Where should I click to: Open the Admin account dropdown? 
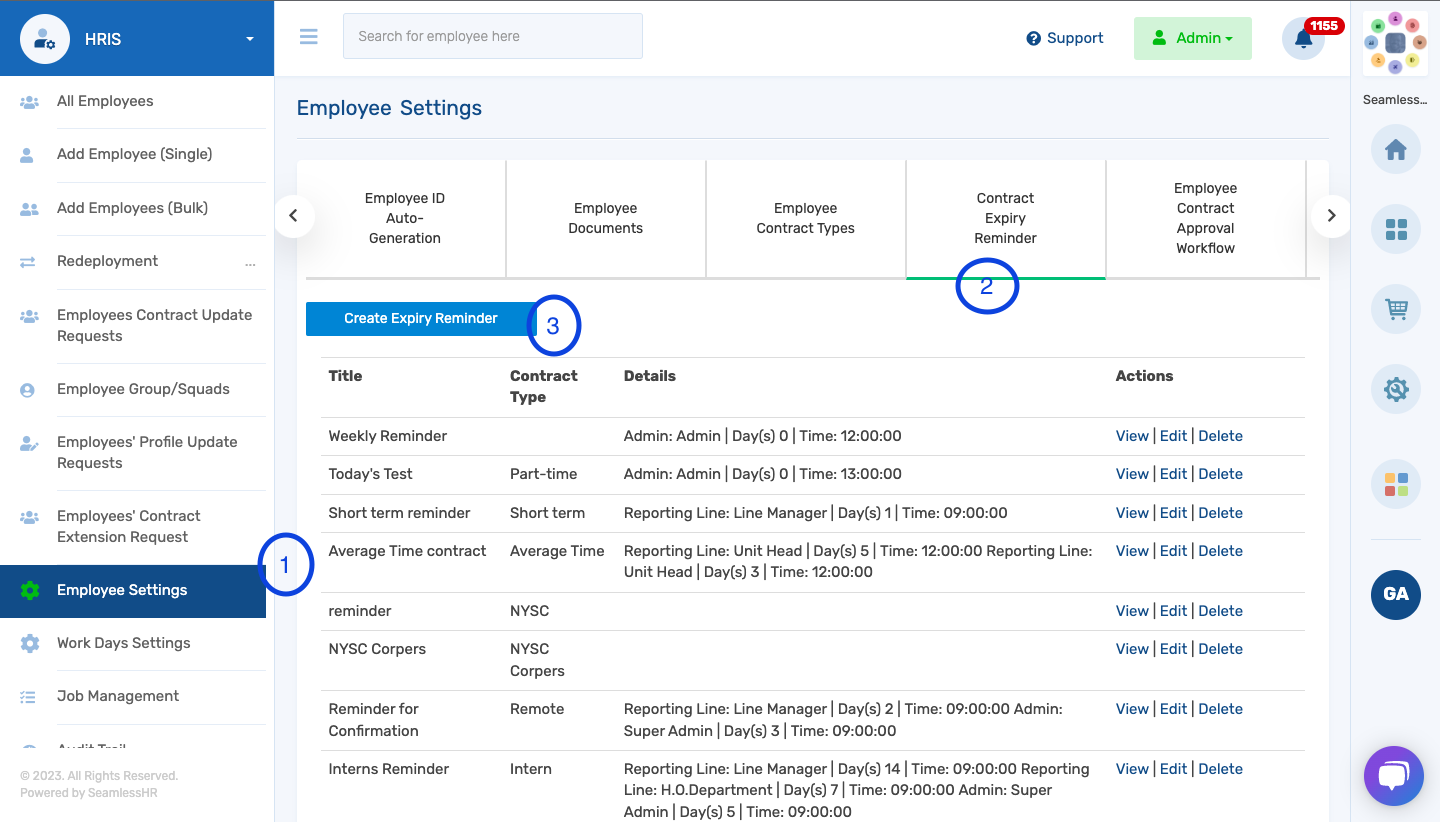[1192, 38]
